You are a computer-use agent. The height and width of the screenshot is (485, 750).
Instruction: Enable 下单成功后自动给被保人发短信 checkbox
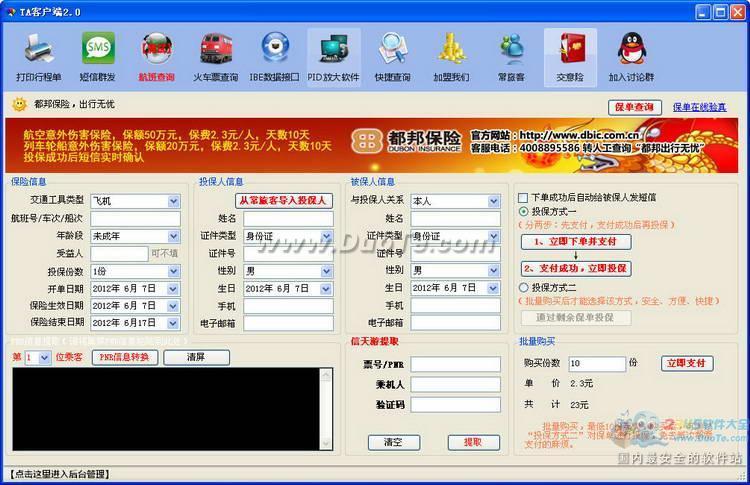[523, 197]
